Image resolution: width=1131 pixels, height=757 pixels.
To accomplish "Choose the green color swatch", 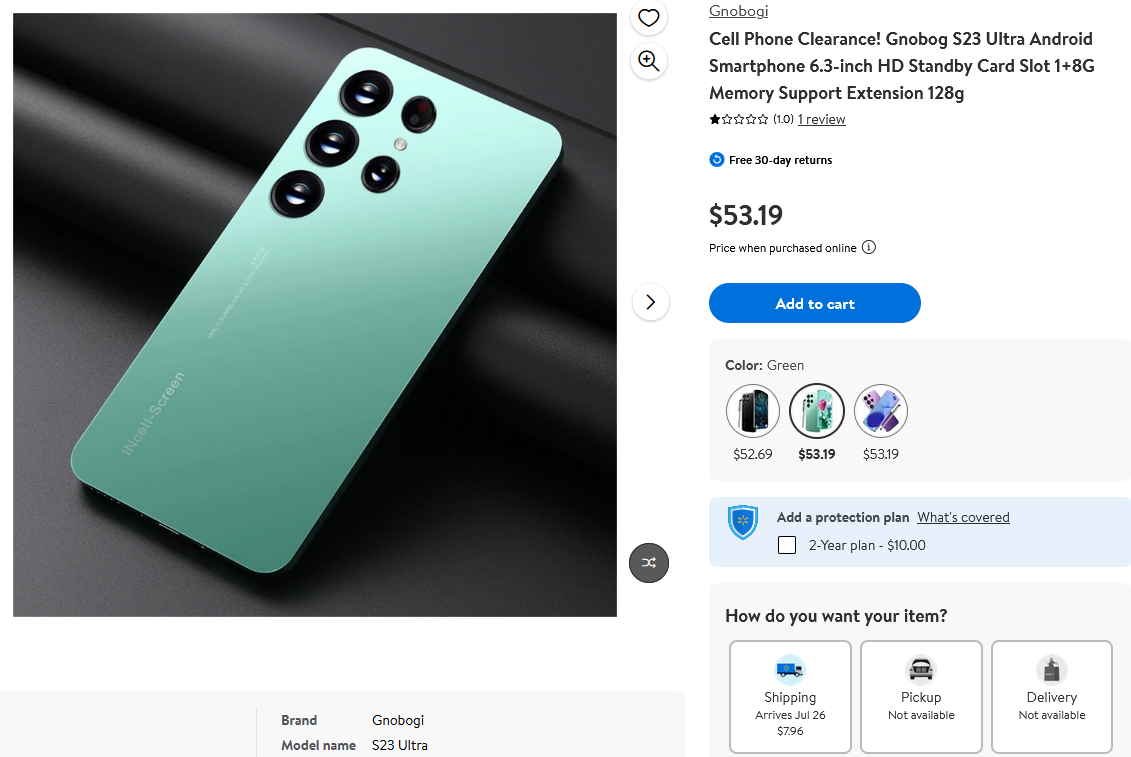I will (817, 411).
